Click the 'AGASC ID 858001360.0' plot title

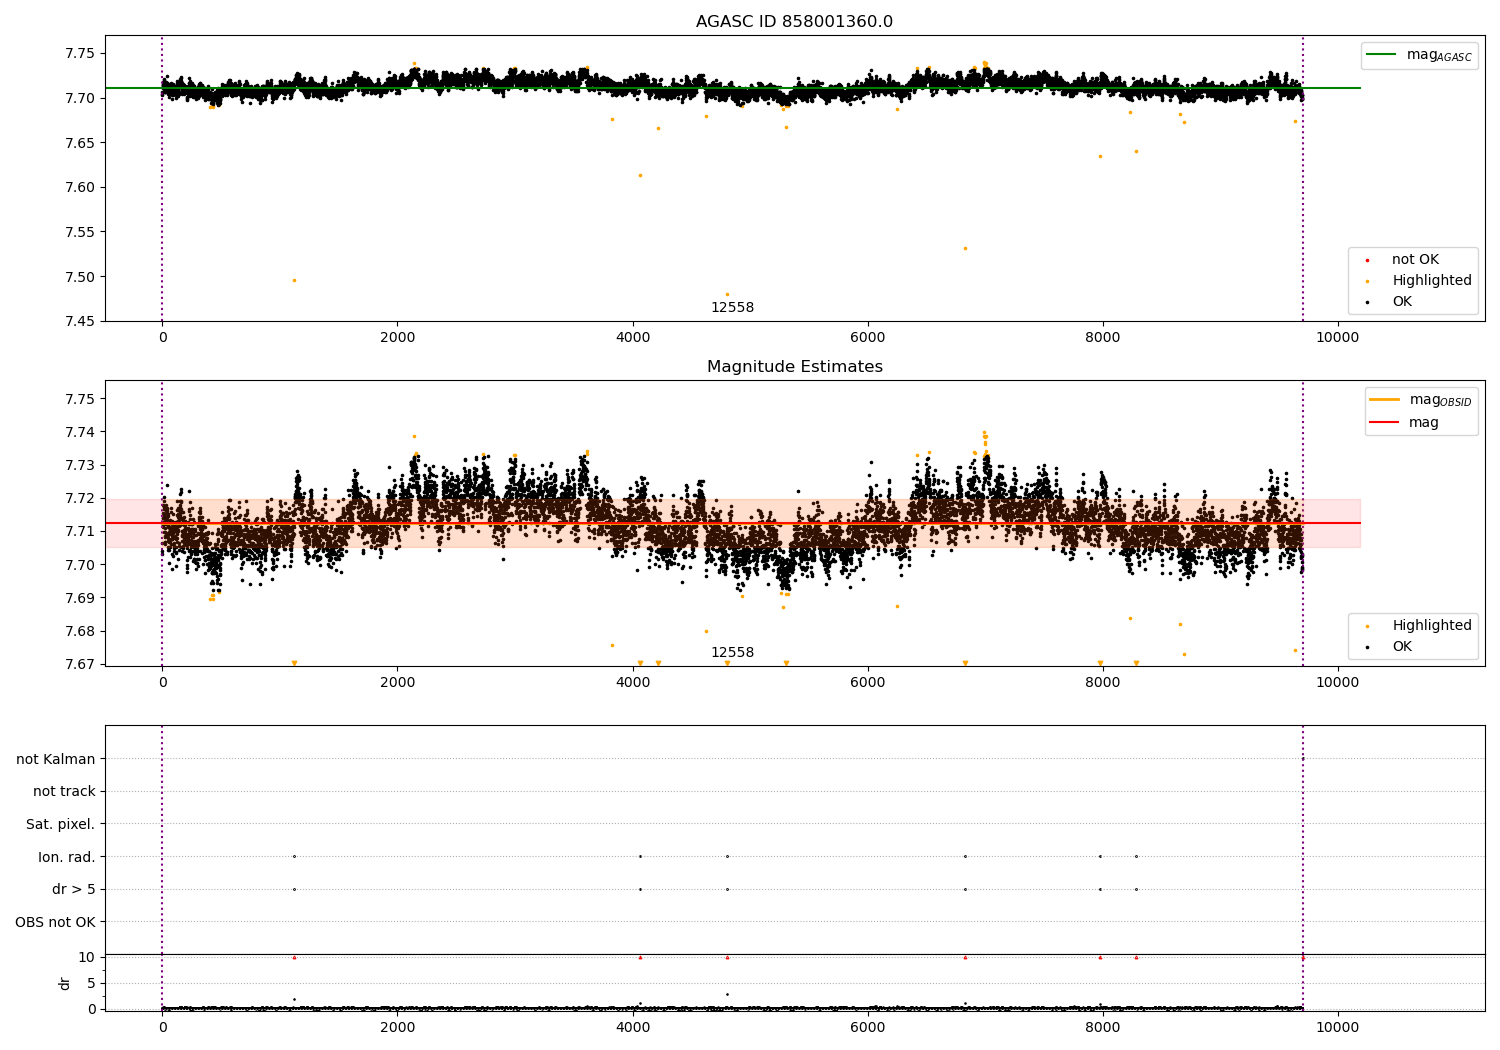[794, 22]
